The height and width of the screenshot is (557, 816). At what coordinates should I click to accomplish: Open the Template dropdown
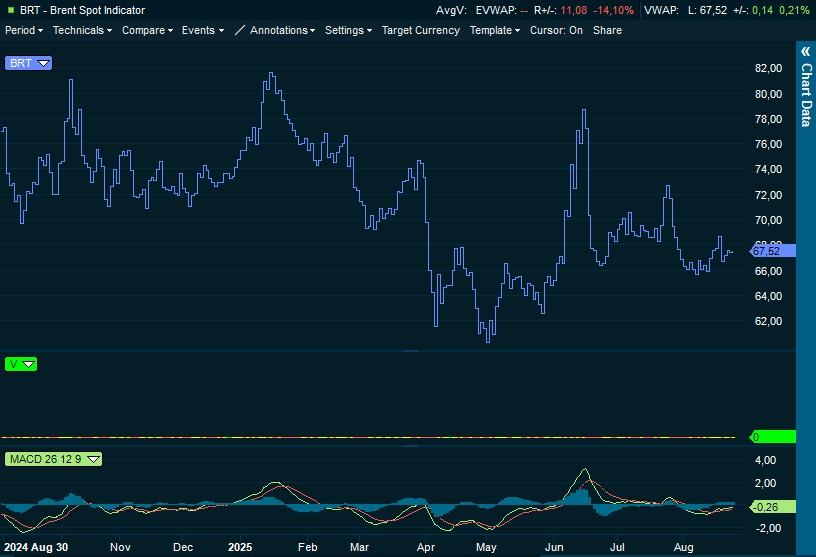tap(494, 30)
